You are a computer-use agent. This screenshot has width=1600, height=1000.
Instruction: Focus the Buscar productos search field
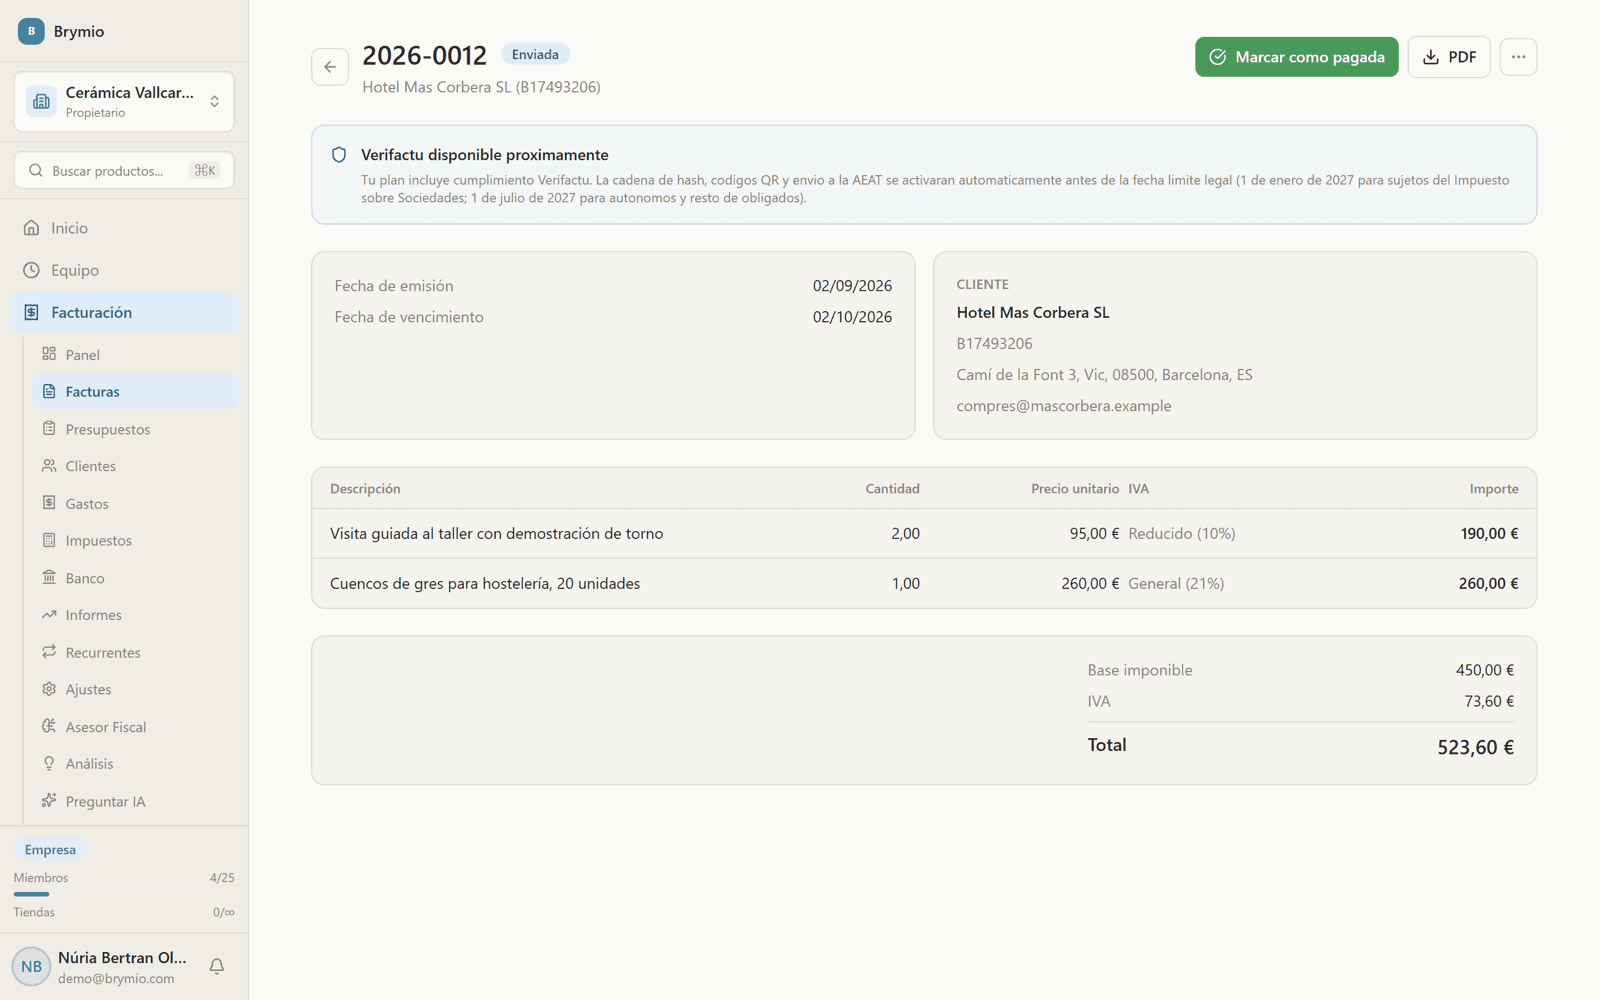[x=124, y=170]
